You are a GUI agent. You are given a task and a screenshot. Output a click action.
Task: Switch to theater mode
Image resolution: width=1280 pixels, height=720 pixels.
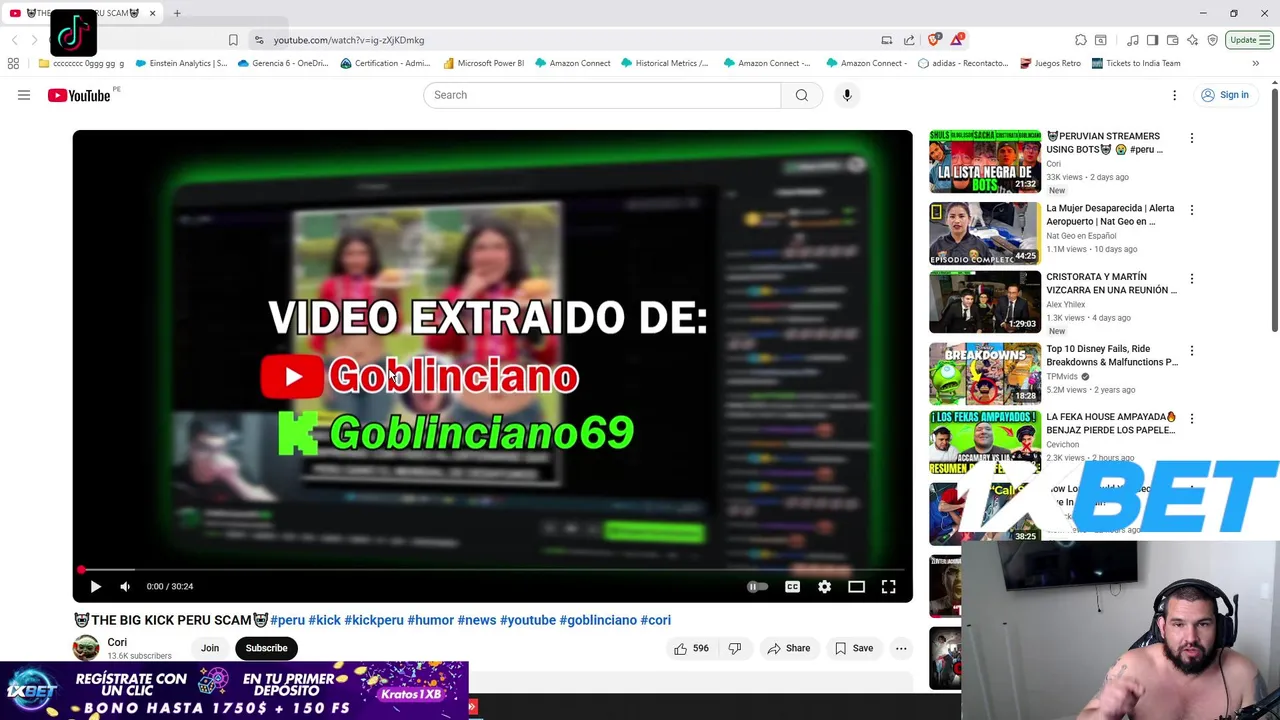856,587
